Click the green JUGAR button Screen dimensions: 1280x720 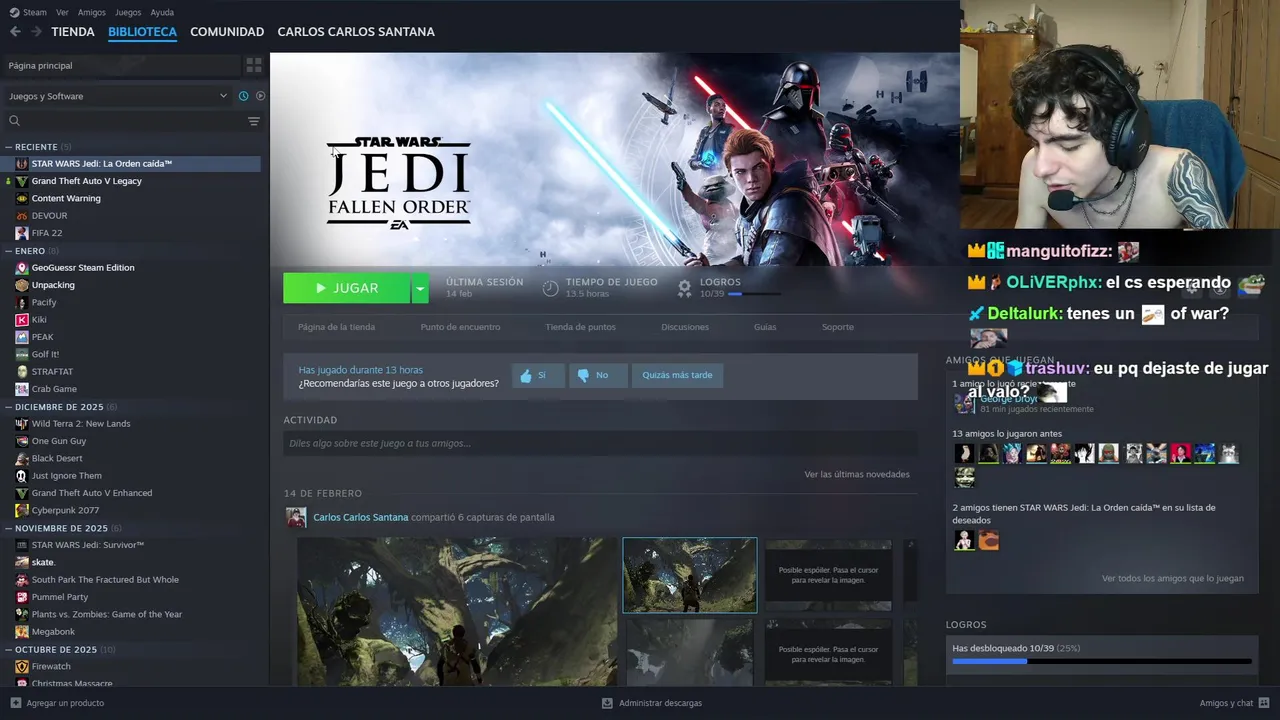(x=347, y=288)
